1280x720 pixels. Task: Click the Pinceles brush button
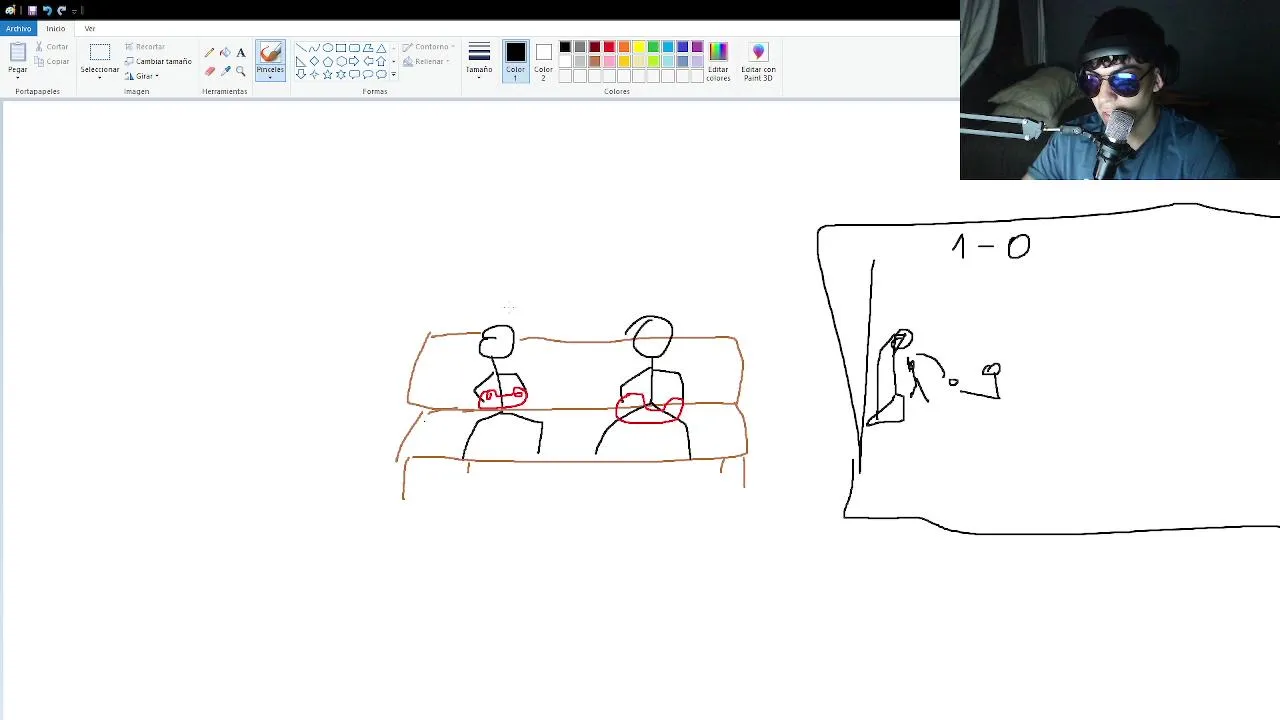pyautogui.click(x=270, y=55)
